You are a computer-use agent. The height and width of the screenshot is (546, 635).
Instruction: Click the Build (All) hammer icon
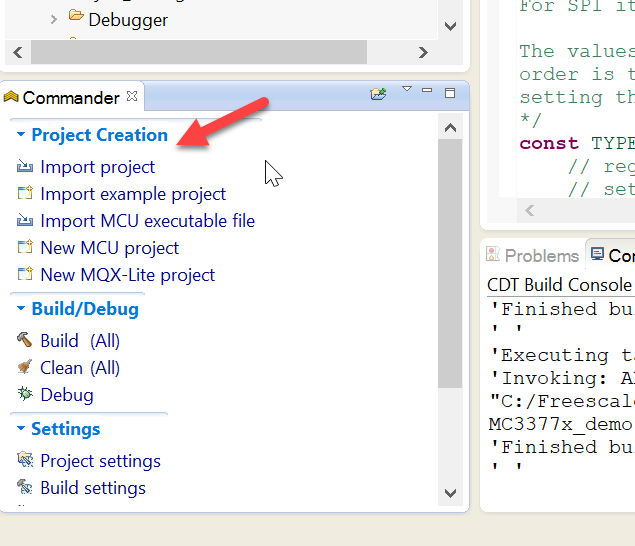(25, 341)
